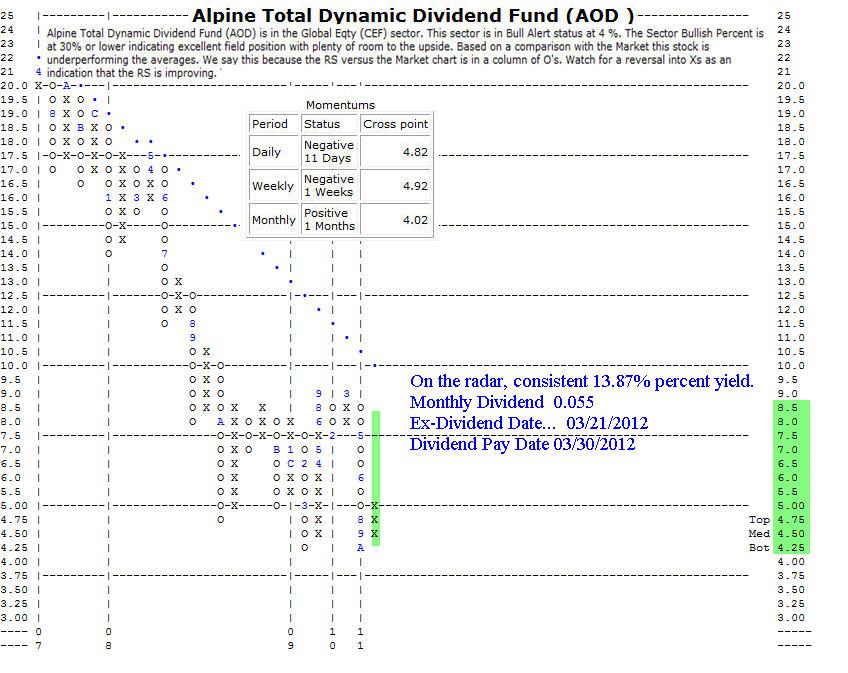The image size is (848, 673).
Task: Click the year label "07" on the time axis
Action: pyautogui.click(x=38, y=638)
